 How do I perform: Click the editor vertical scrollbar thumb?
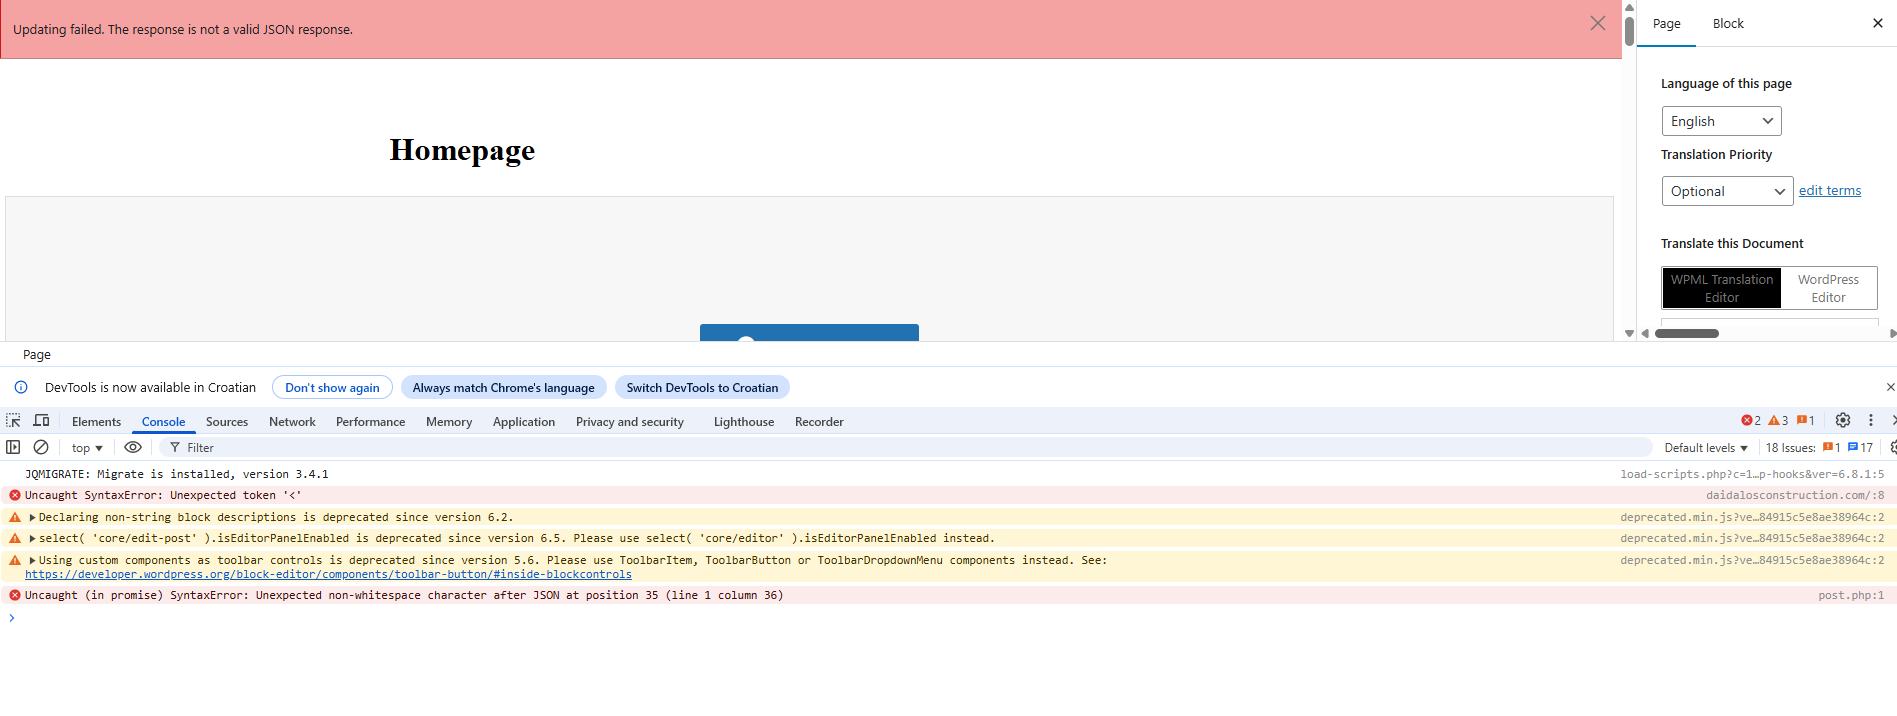tap(1629, 30)
